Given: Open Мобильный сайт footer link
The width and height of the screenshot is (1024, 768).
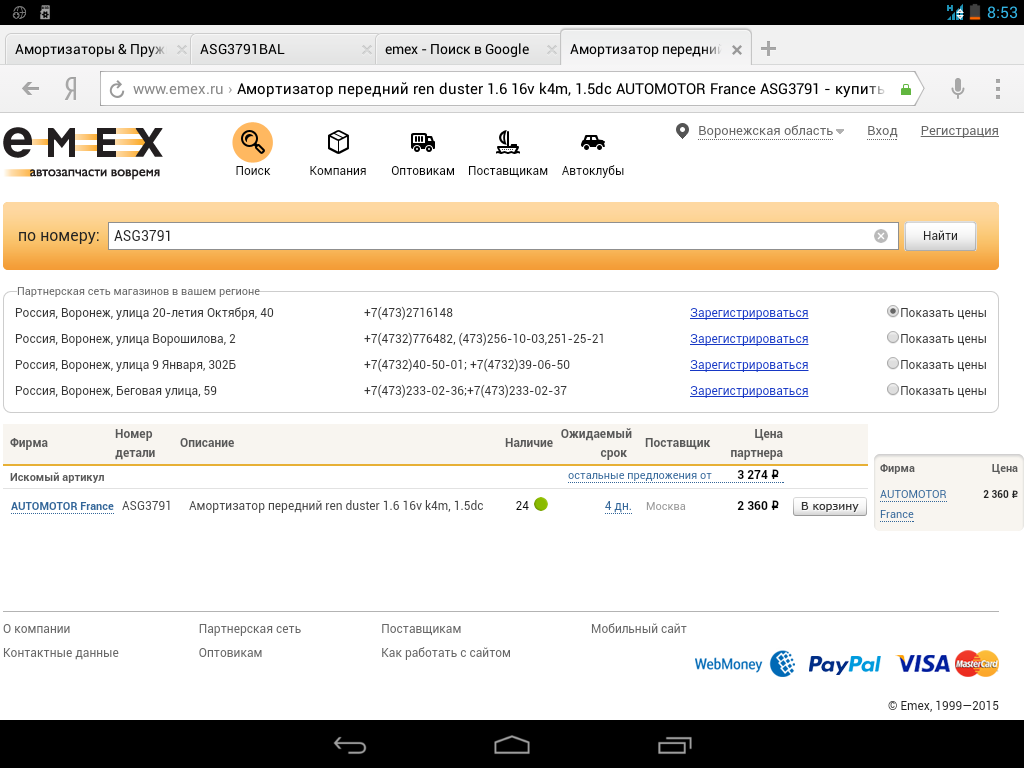Looking at the screenshot, I should [639, 629].
